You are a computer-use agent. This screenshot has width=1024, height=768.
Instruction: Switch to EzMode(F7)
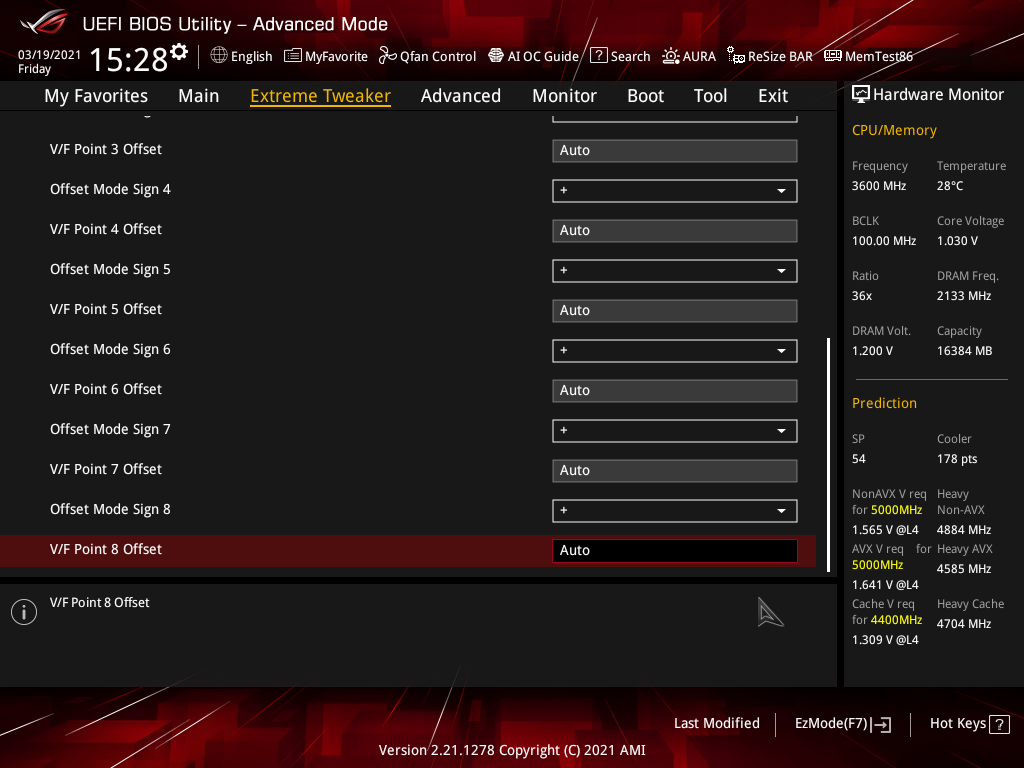(x=842, y=724)
